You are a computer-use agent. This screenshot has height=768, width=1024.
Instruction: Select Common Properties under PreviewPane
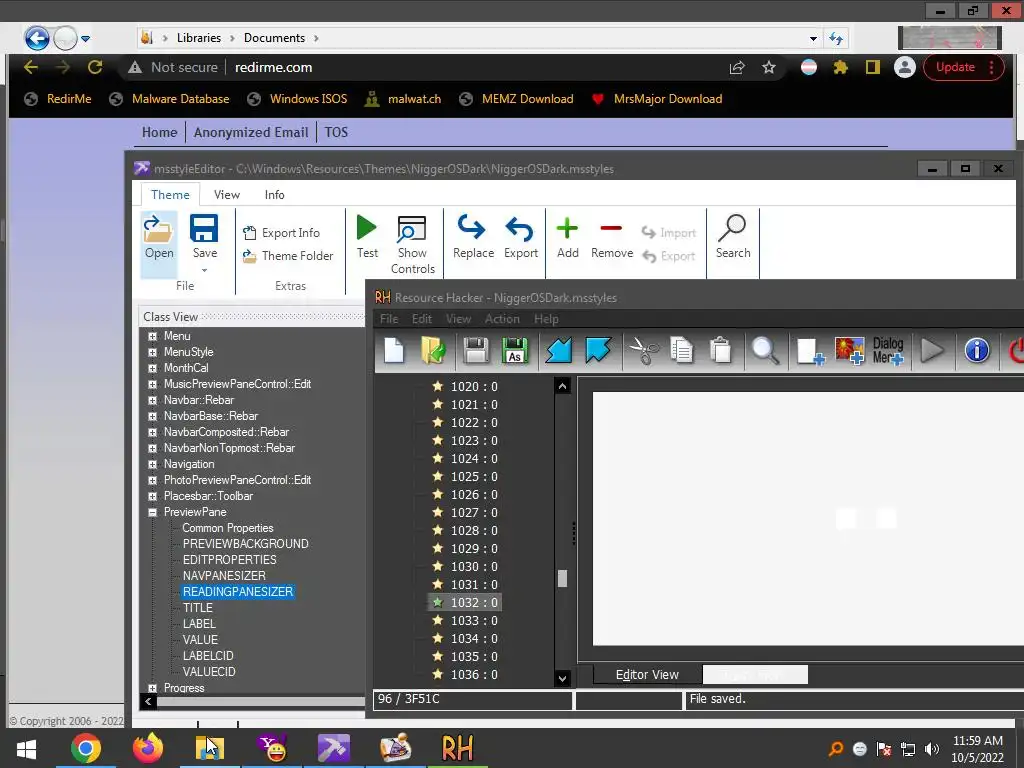(x=227, y=528)
